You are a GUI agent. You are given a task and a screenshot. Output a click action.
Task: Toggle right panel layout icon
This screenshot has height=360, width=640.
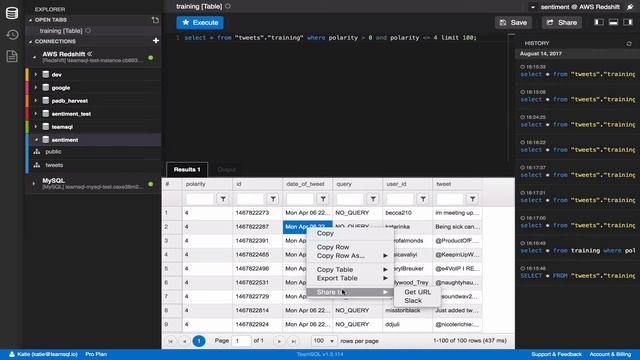point(628,22)
